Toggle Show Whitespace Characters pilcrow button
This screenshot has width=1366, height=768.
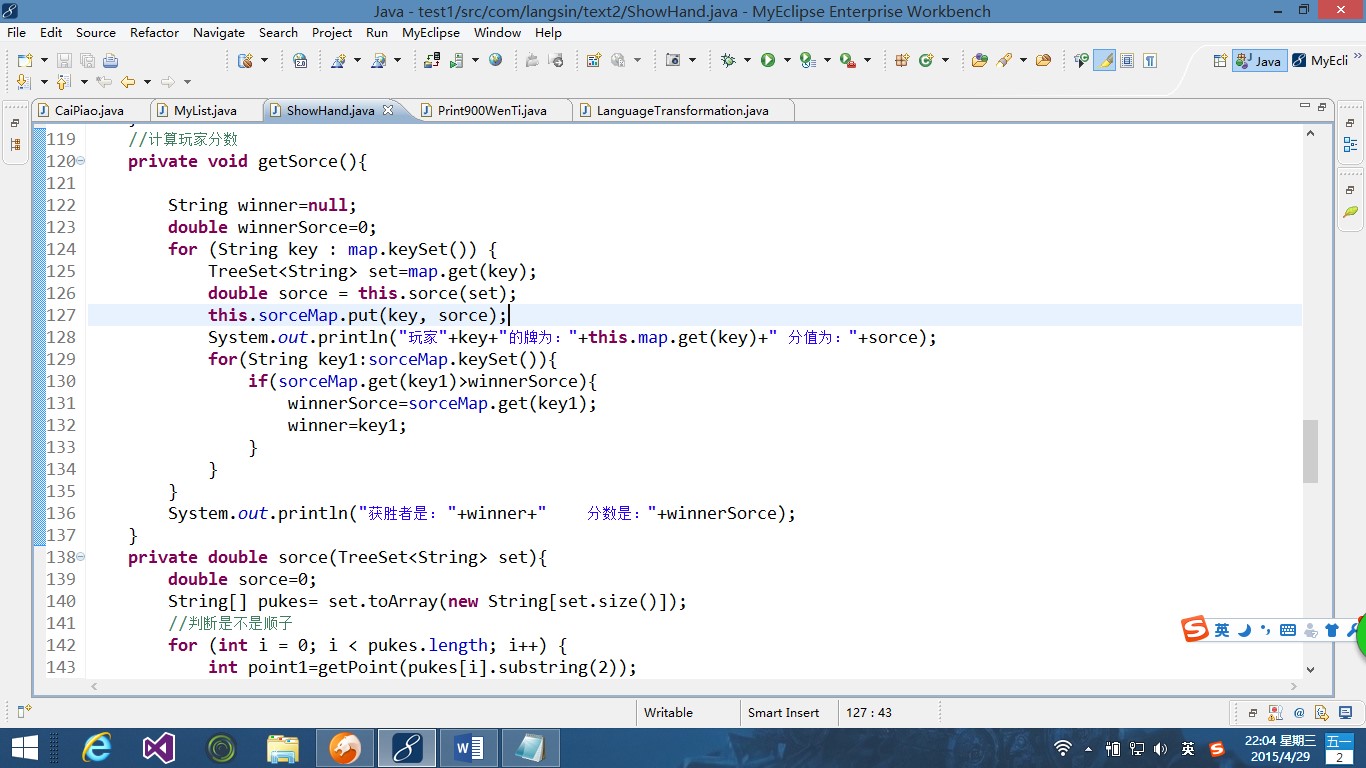click(x=1150, y=60)
